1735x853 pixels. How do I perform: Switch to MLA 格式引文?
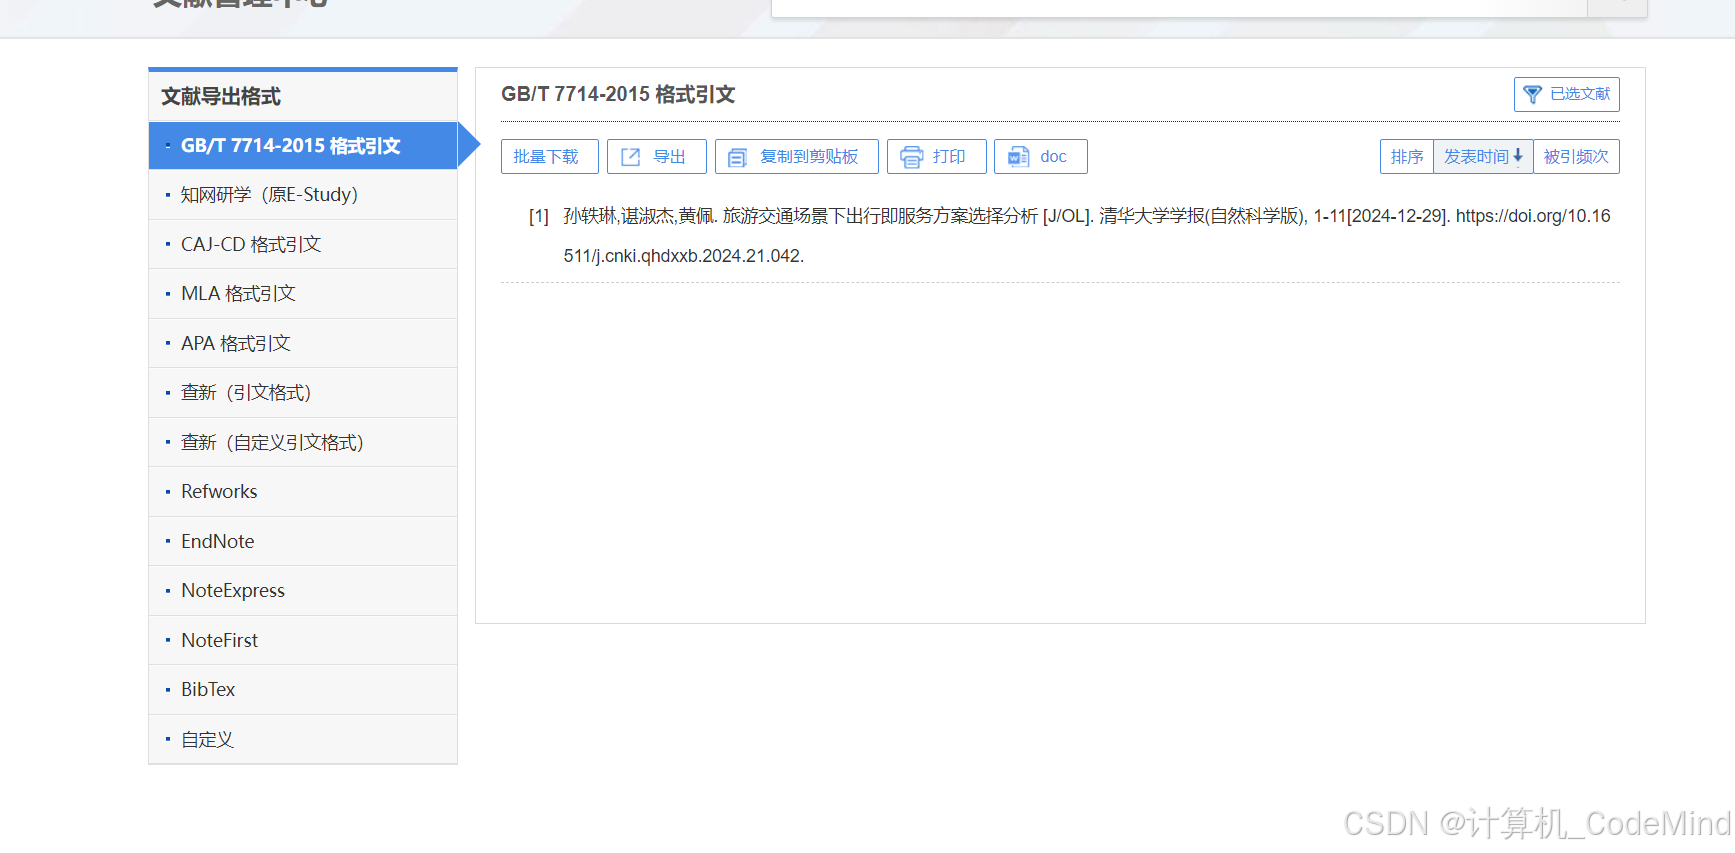303,294
